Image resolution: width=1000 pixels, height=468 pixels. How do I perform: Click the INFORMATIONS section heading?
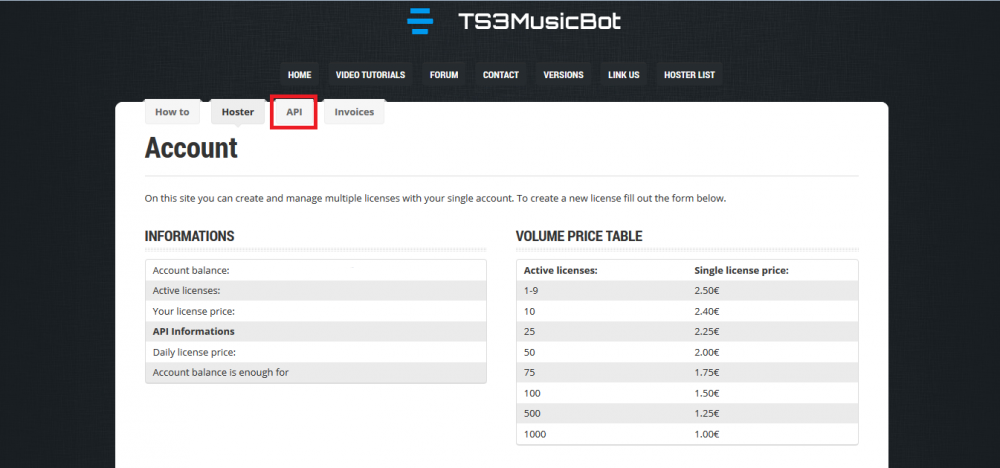[x=189, y=236]
